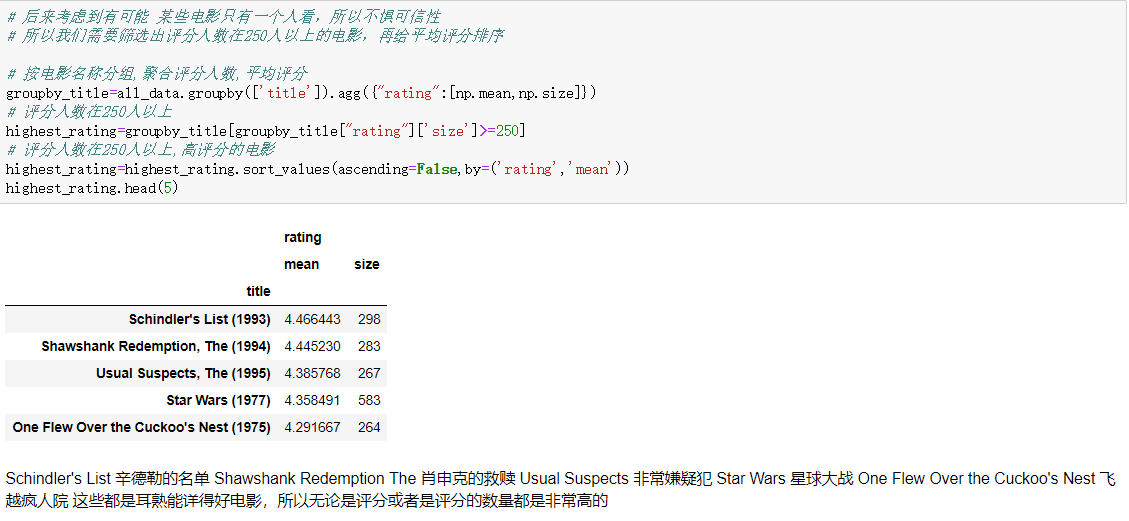This screenshot has height=521, width=1129.
Task: Click the sort_values code line
Action: [318, 169]
